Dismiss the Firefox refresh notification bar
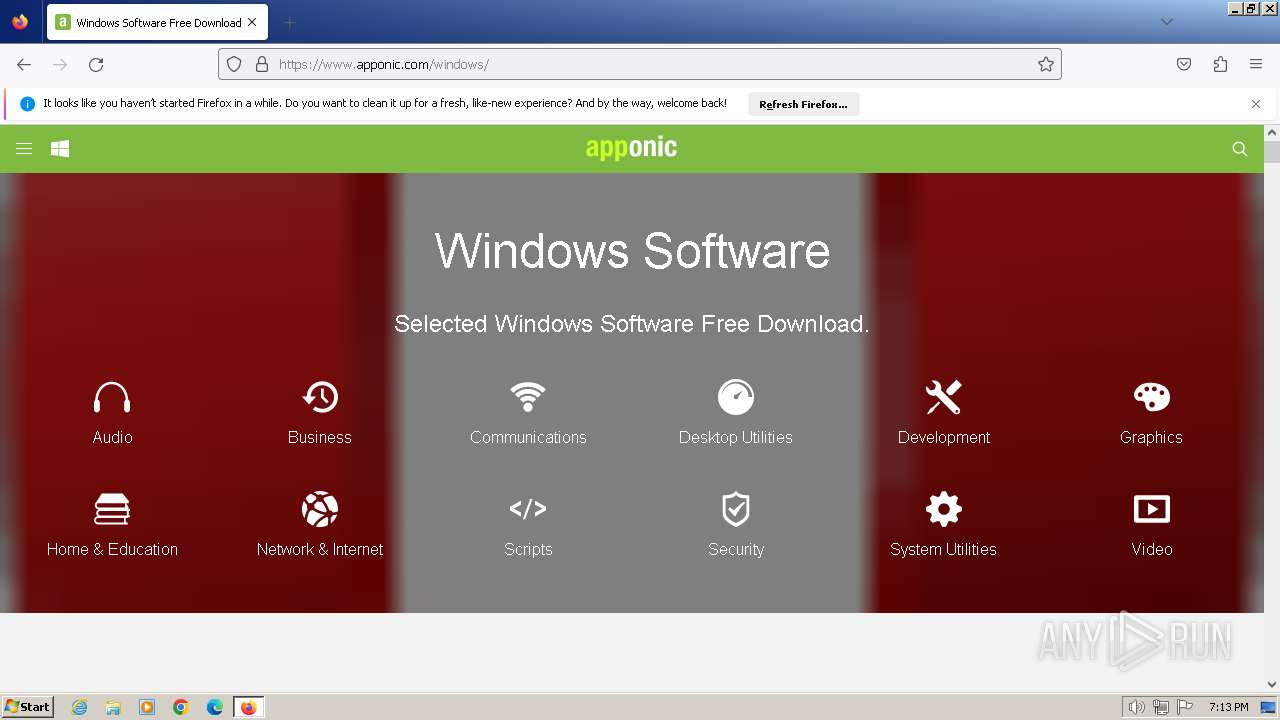Image resolution: width=1280 pixels, height=720 pixels. 1256,104
